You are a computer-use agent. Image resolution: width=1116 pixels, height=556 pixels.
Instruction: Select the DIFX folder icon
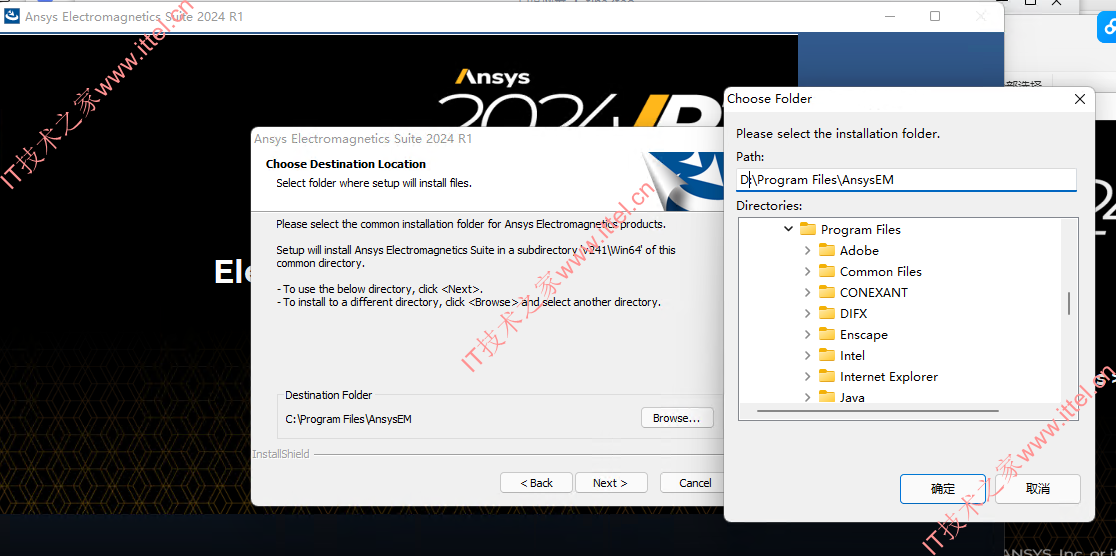[x=826, y=313]
